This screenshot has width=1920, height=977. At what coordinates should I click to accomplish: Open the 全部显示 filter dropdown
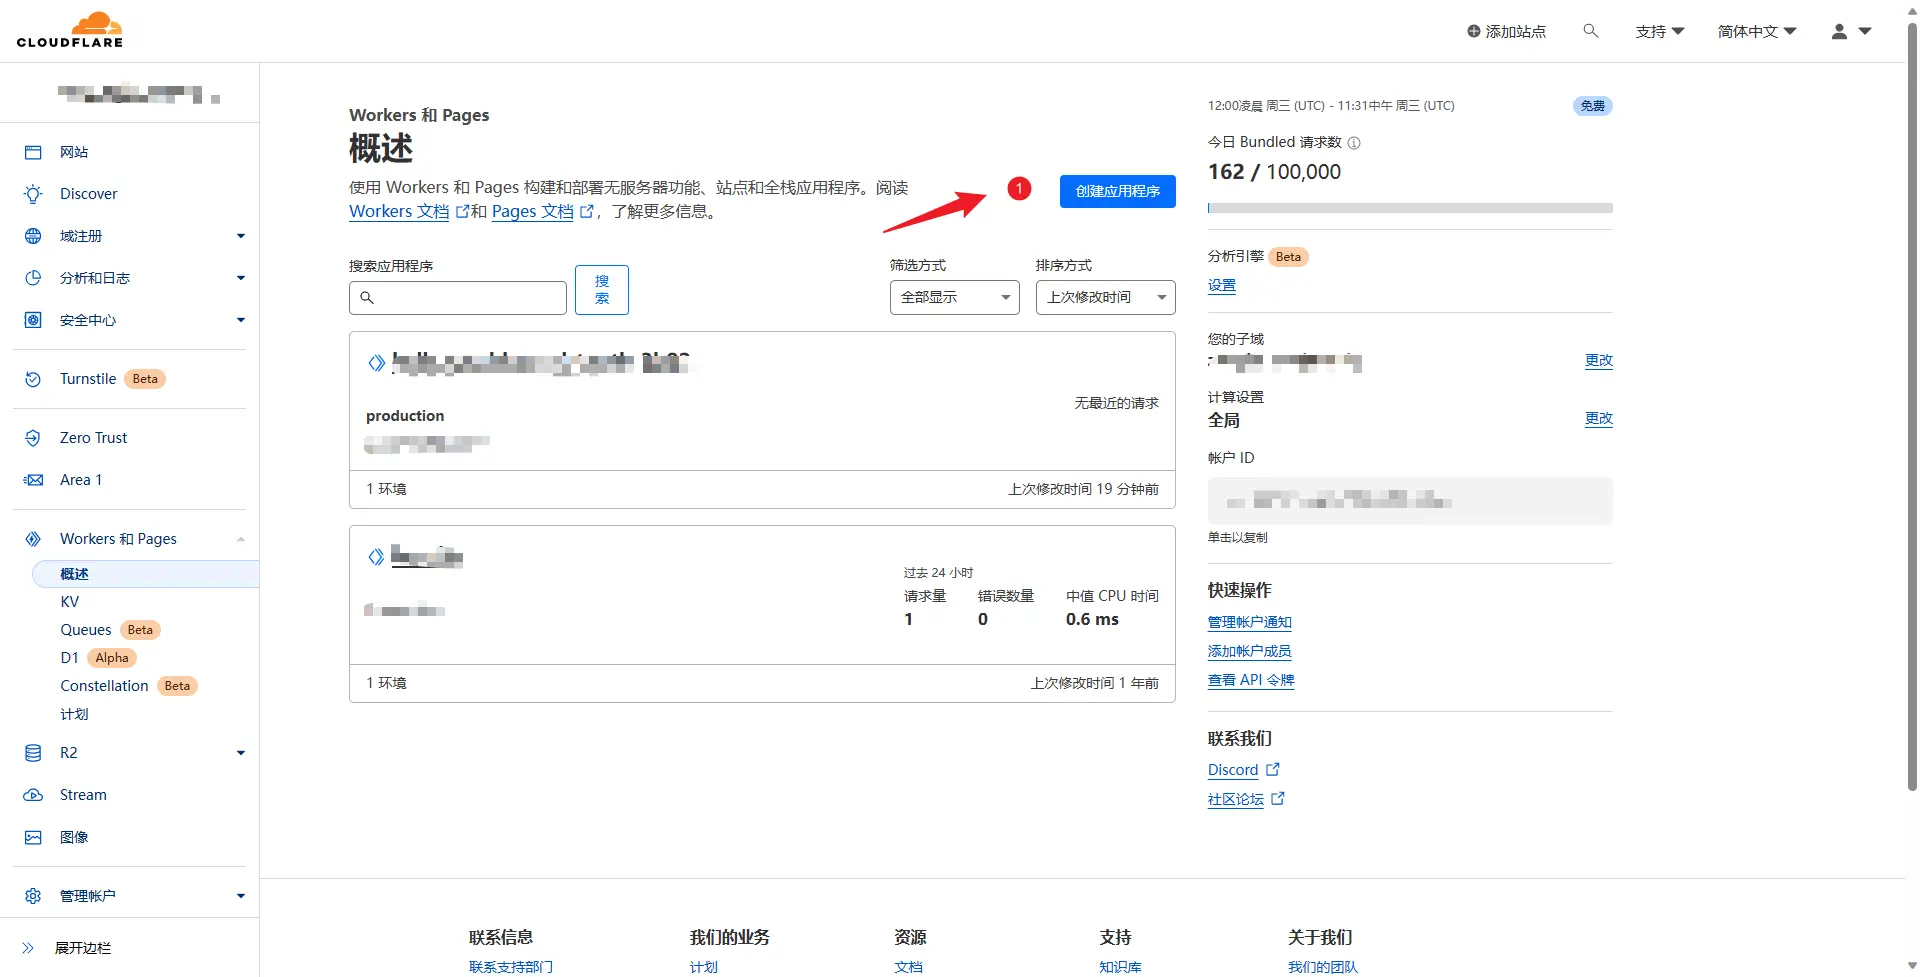point(953,297)
